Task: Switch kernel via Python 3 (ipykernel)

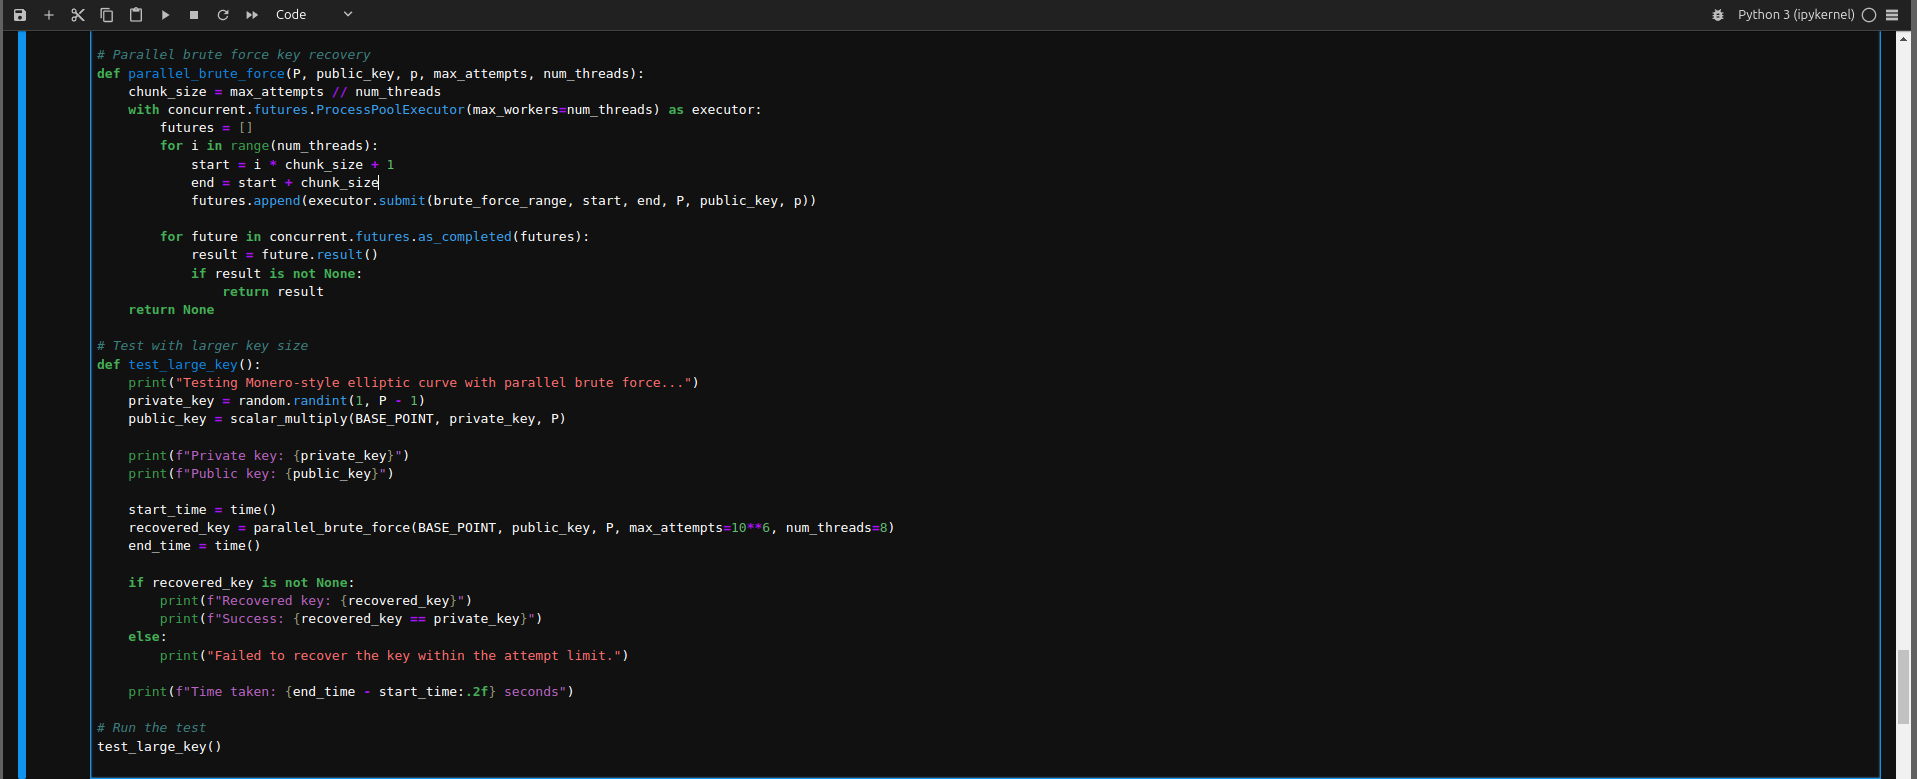Action: click(x=1795, y=15)
